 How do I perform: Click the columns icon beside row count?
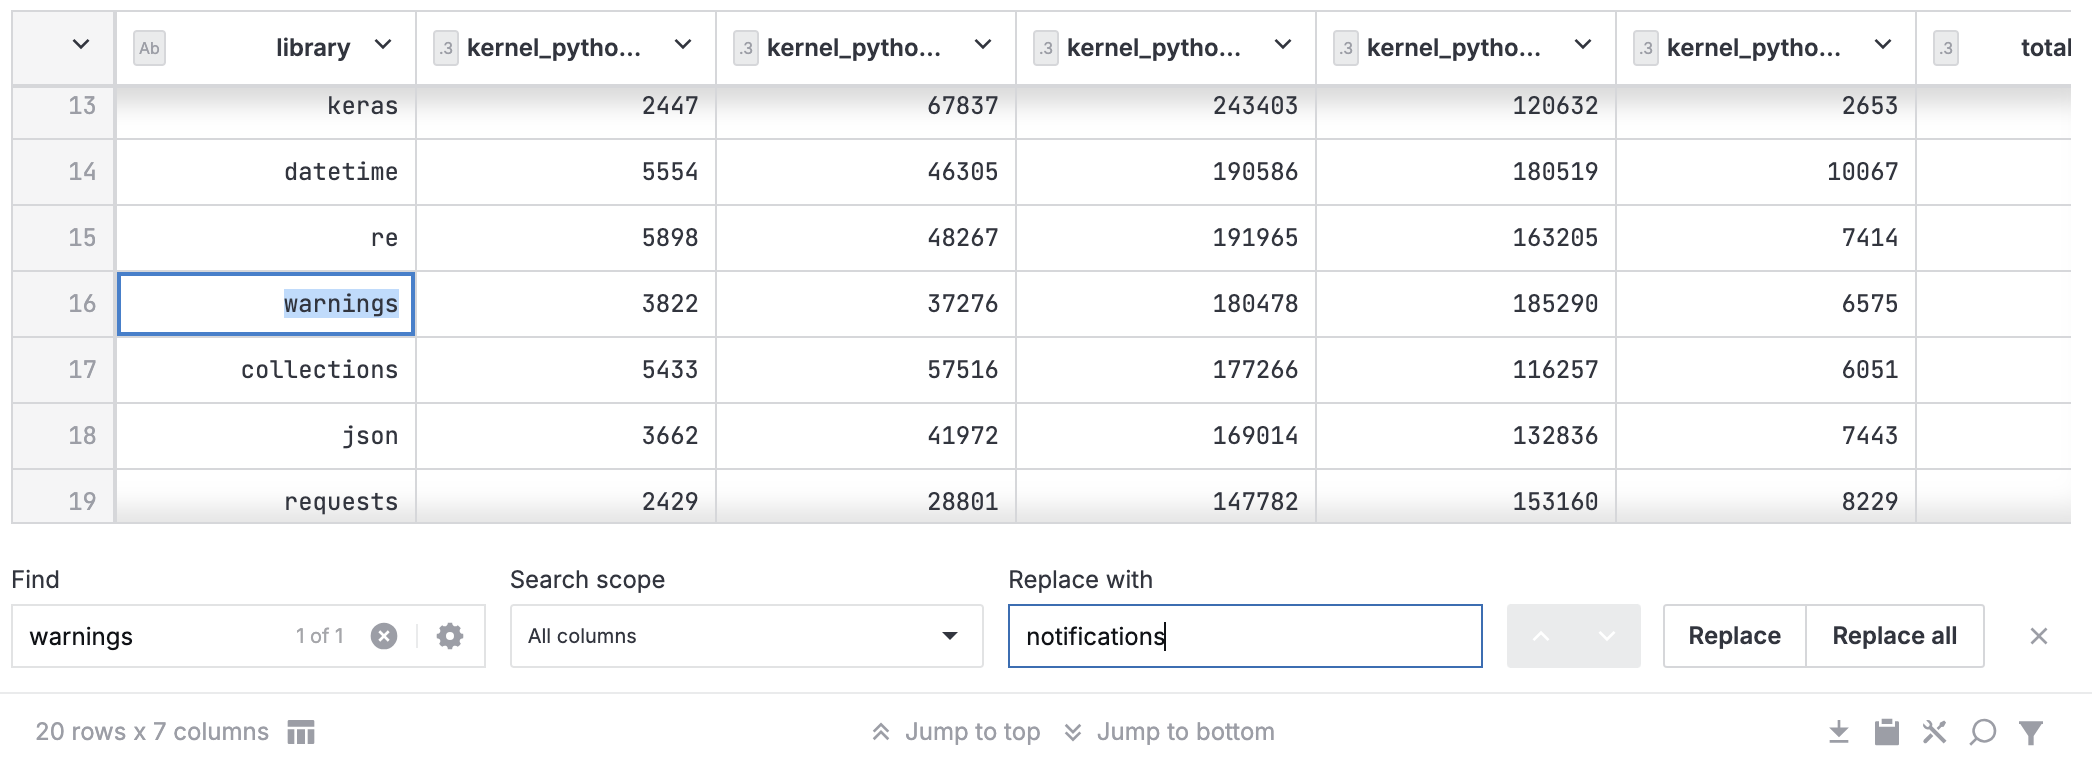(301, 732)
